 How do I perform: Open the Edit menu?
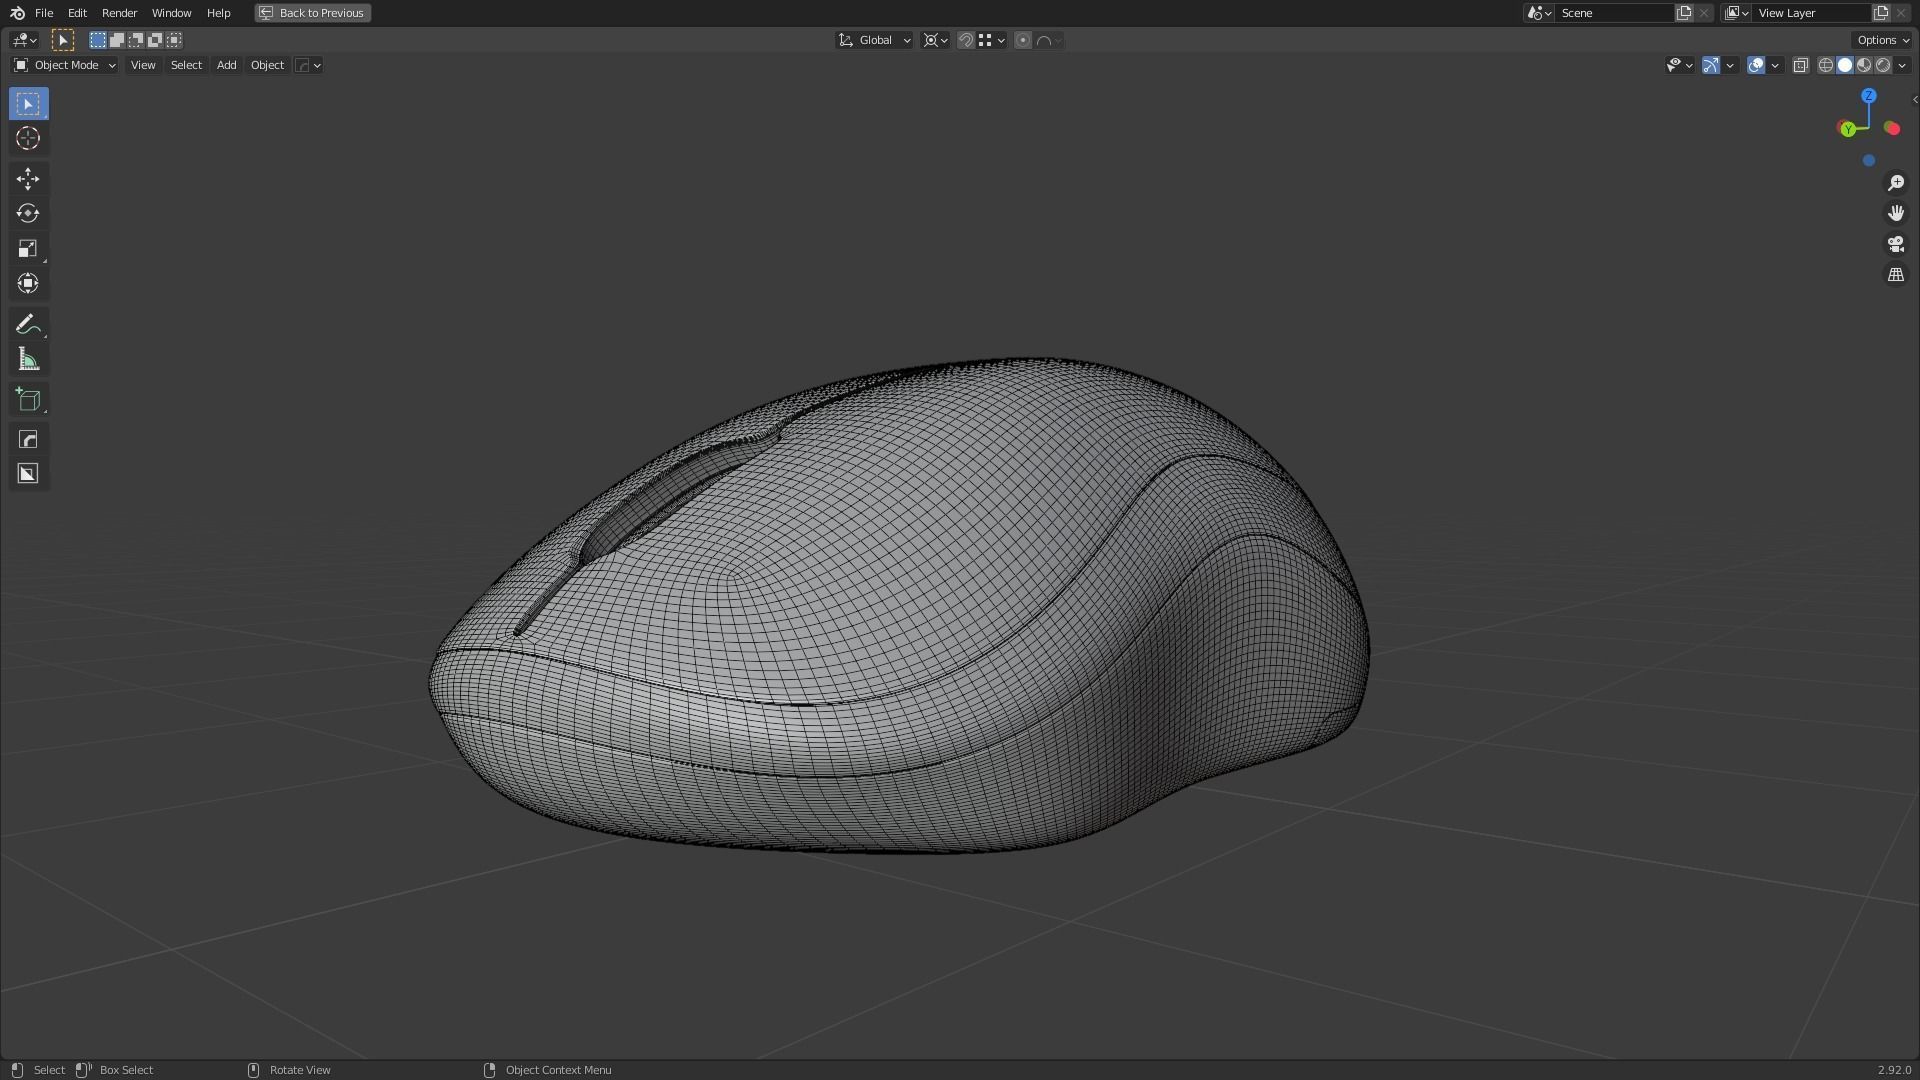pos(77,13)
